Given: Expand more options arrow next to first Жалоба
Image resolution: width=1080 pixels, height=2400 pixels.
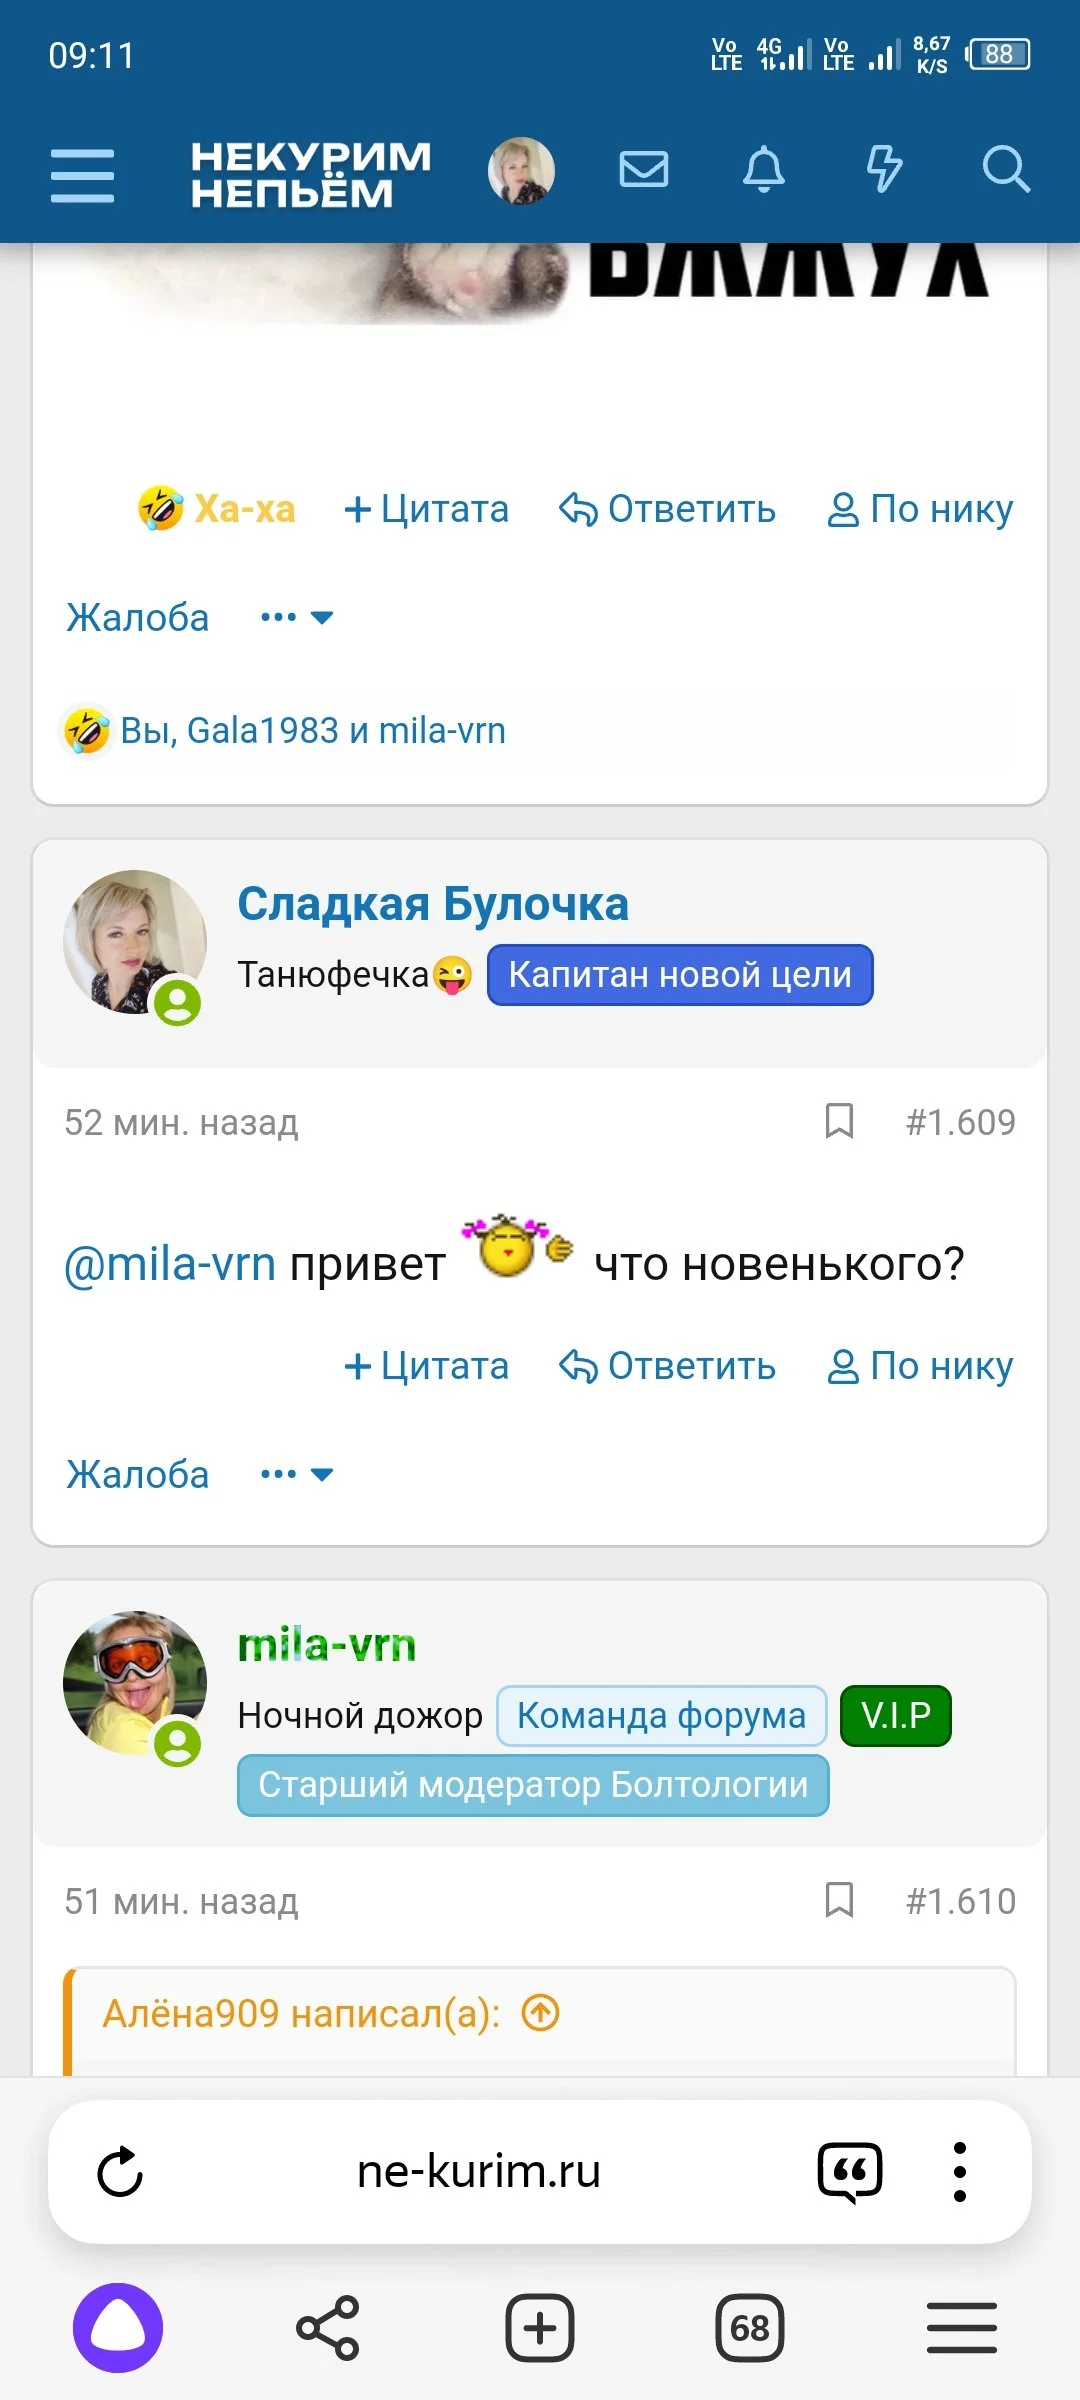Looking at the screenshot, I should 320,617.
